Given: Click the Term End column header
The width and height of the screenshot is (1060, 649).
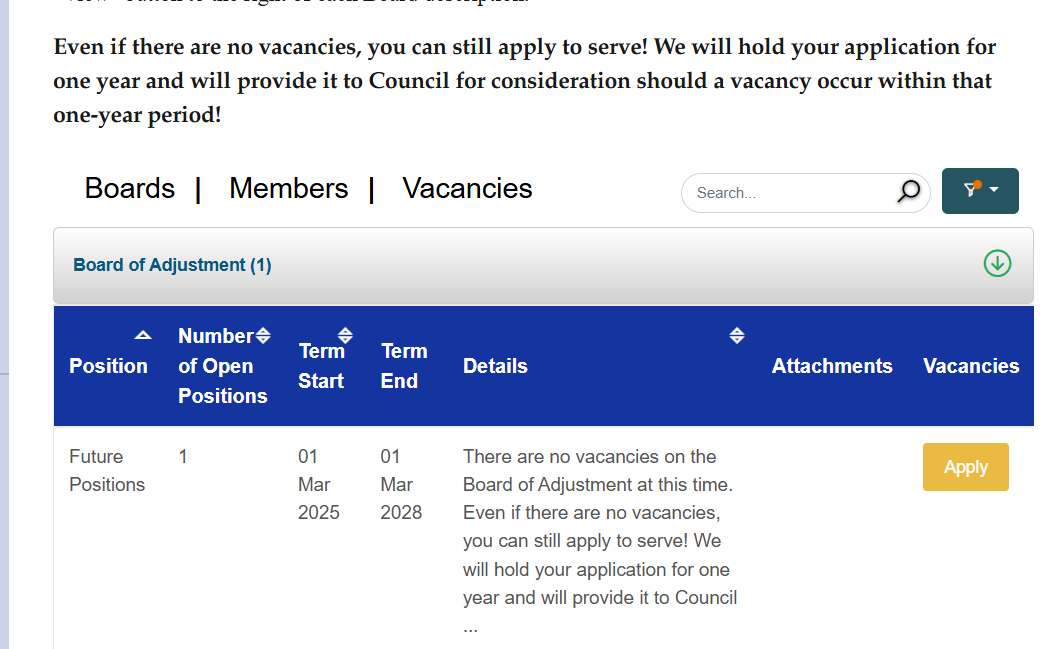Looking at the screenshot, I should click(x=403, y=366).
